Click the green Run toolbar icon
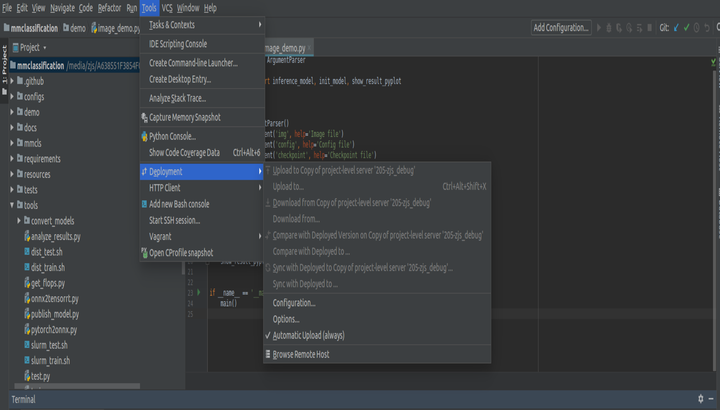720x410 pixels. click(598, 28)
